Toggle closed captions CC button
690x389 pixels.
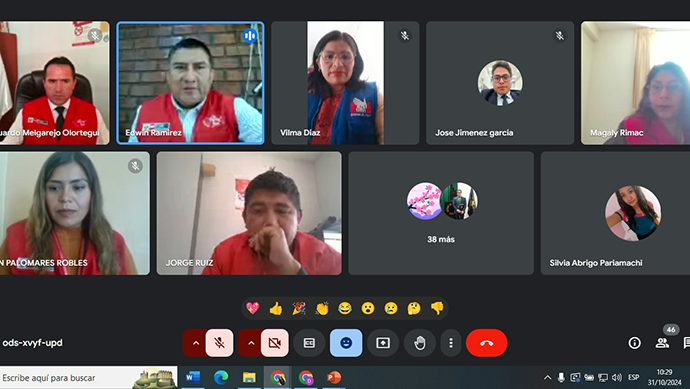tap(309, 343)
